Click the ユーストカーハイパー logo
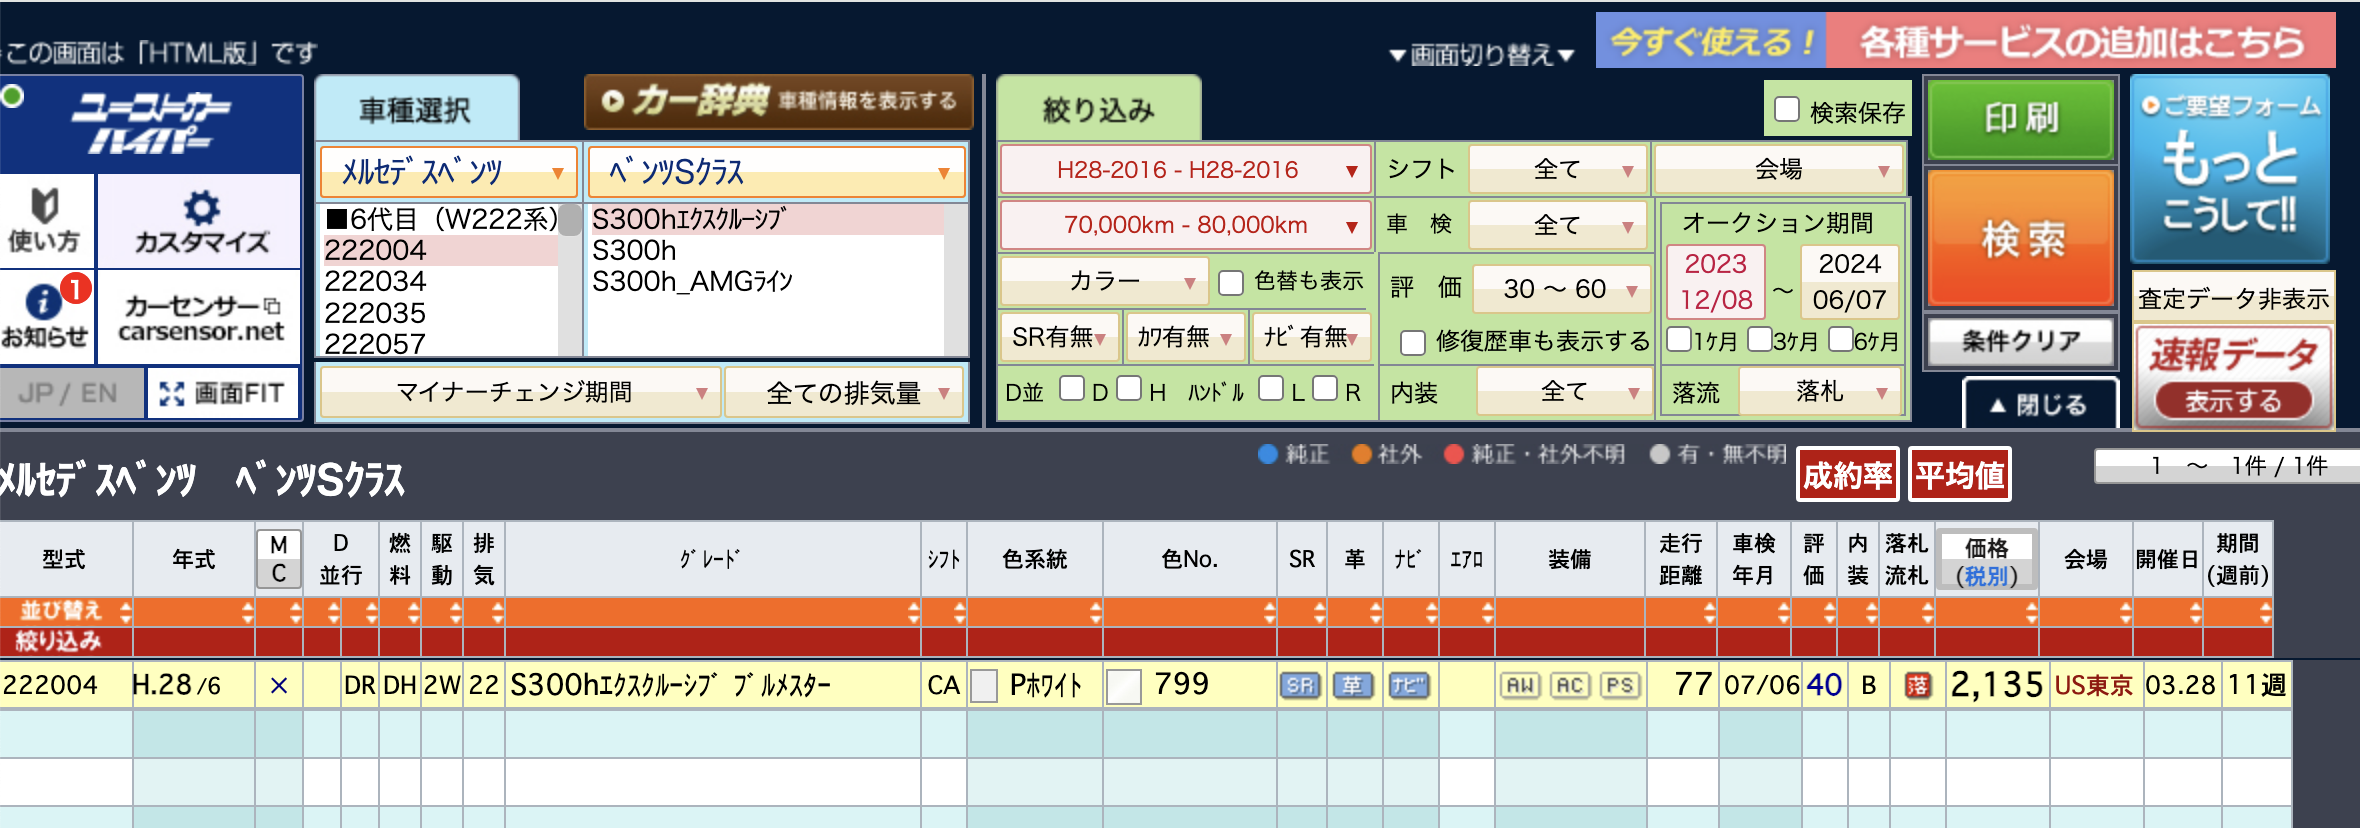The image size is (2360, 828). pos(150,124)
